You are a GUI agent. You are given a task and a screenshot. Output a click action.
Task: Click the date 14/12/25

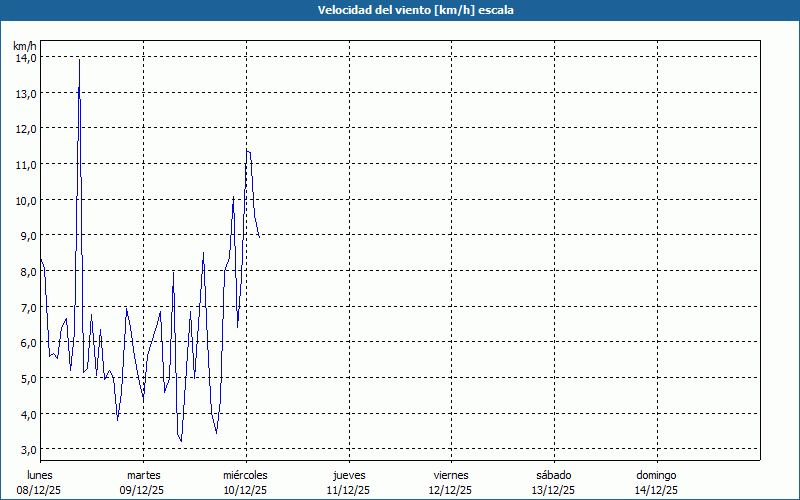pos(656,490)
